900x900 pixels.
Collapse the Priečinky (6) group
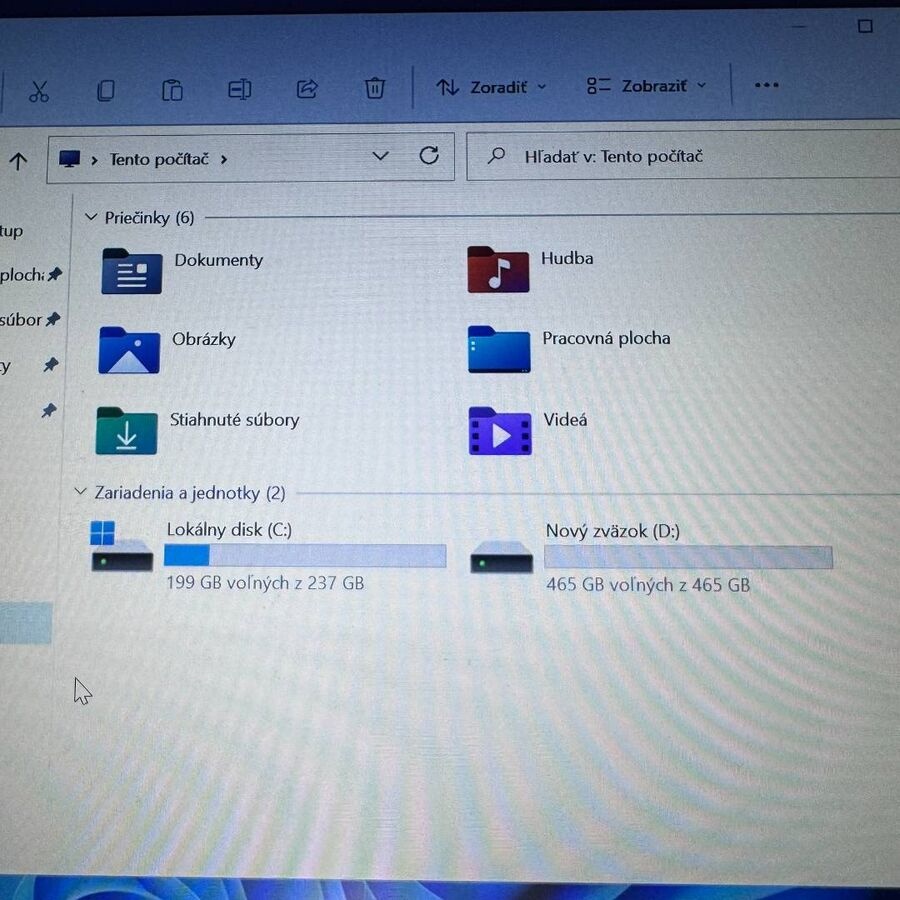tap(90, 217)
